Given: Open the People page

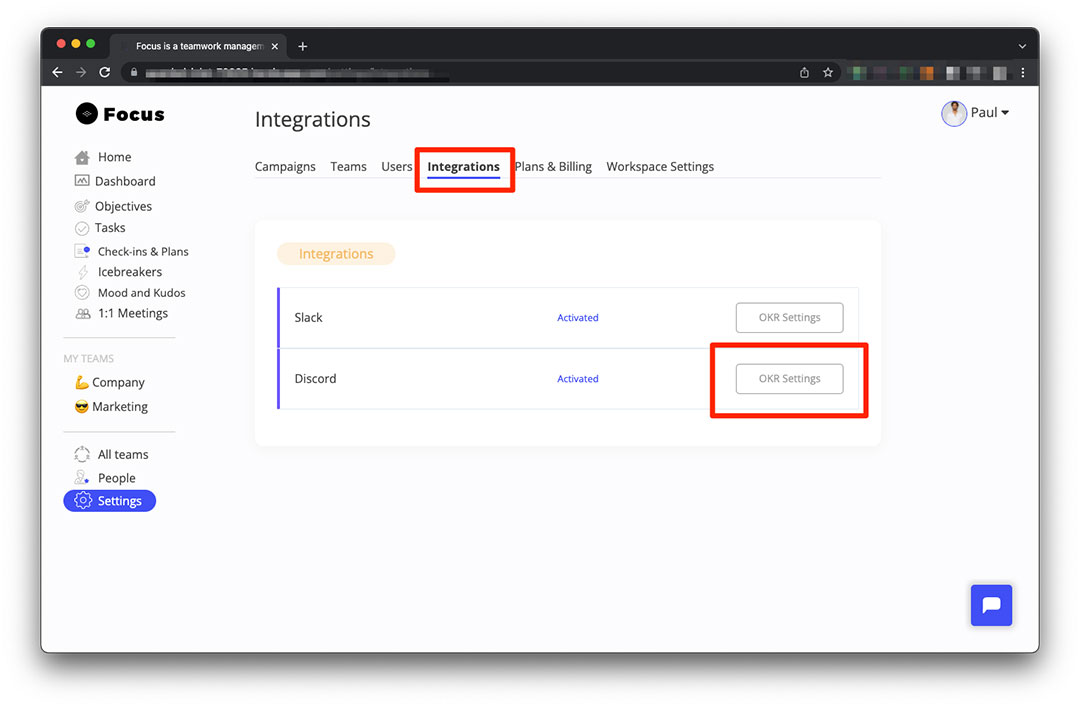Looking at the screenshot, I should point(116,478).
